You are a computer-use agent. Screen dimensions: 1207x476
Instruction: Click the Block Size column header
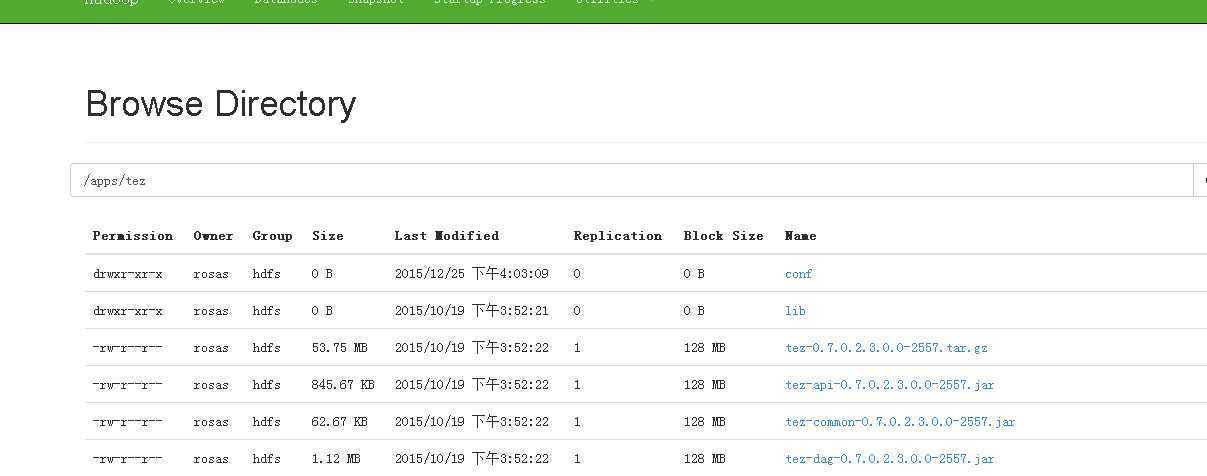pyautogui.click(x=723, y=236)
